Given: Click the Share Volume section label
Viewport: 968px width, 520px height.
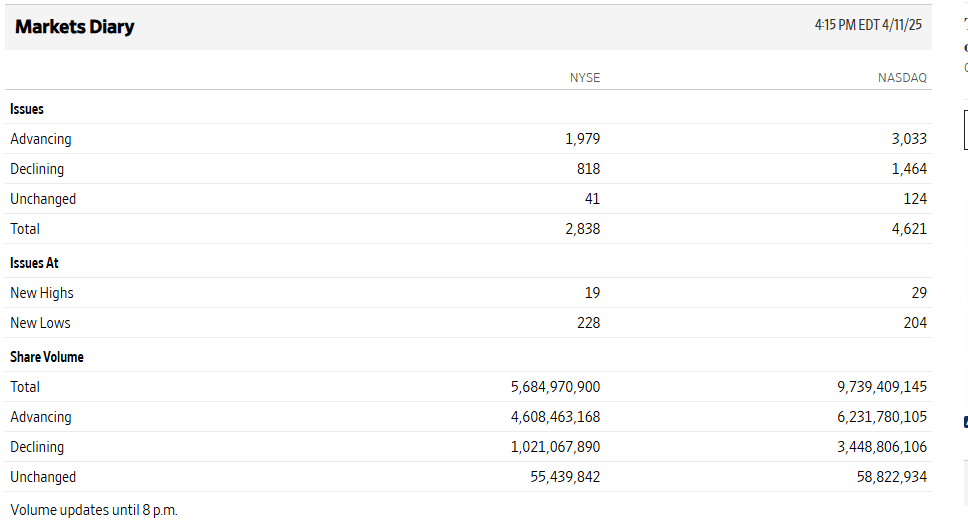Looking at the screenshot, I should [47, 357].
